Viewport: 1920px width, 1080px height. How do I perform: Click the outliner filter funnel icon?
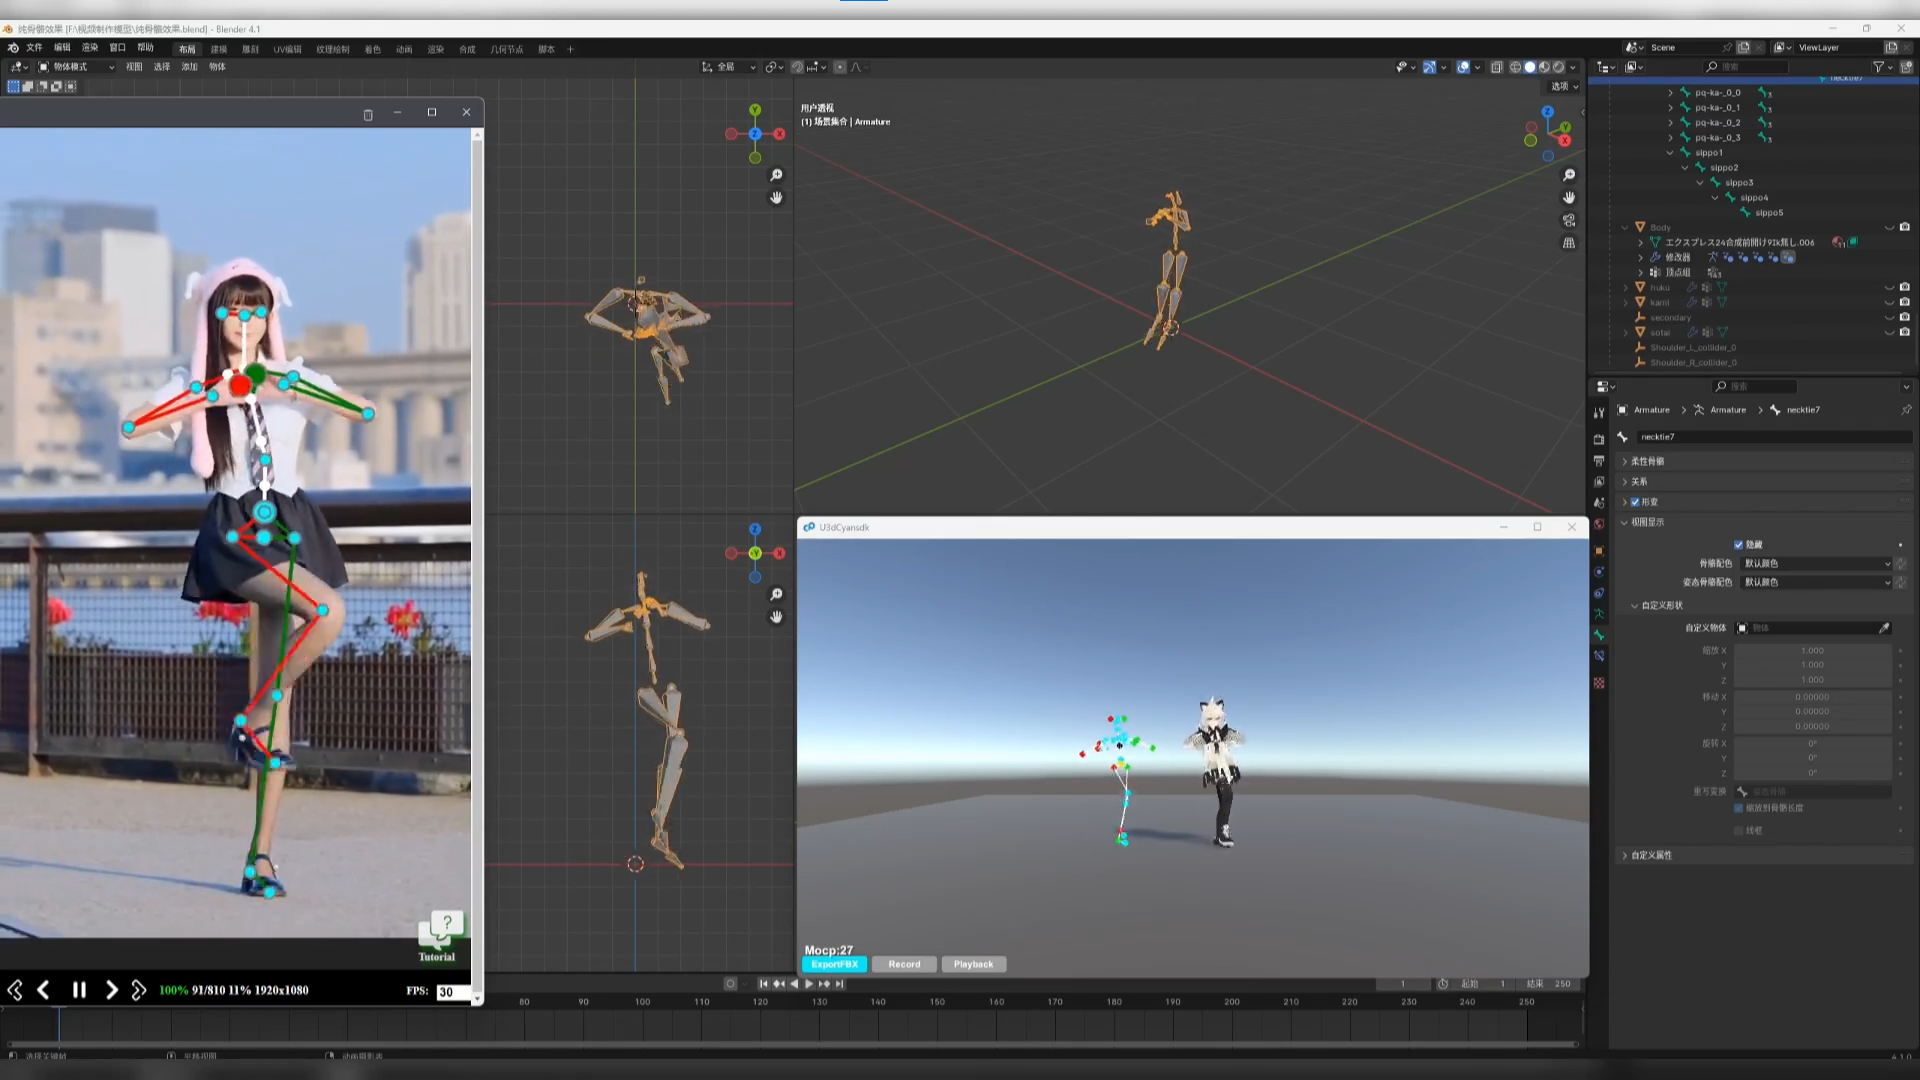pyautogui.click(x=1878, y=67)
